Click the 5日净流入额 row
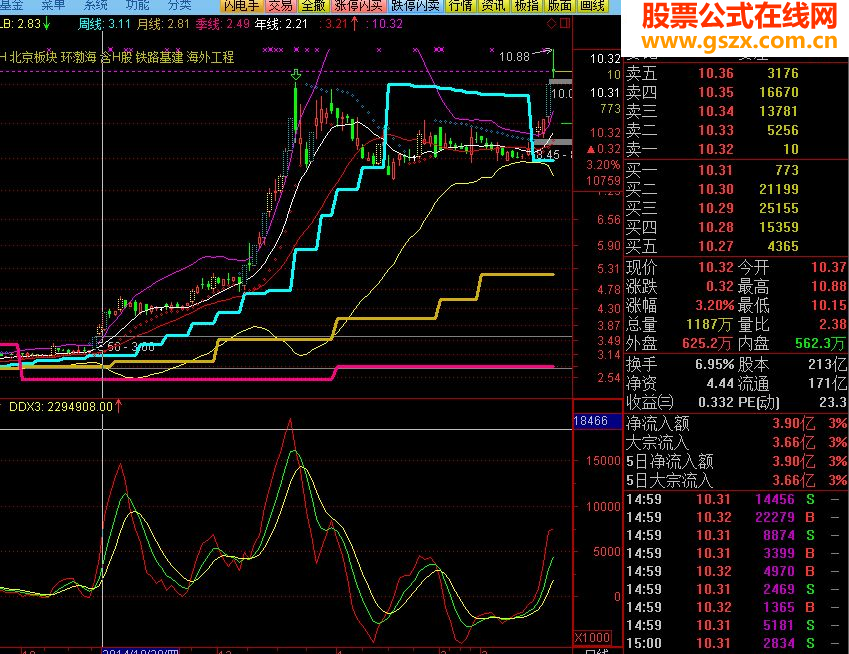The height and width of the screenshot is (654, 849). tap(736, 461)
